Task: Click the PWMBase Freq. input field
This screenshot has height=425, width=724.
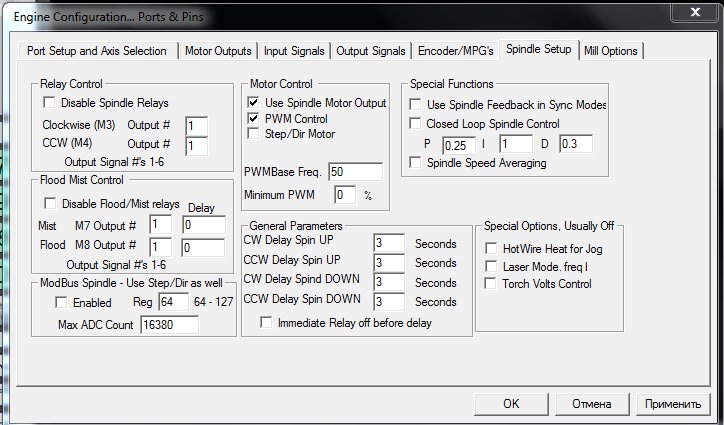Action: click(355, 172)
